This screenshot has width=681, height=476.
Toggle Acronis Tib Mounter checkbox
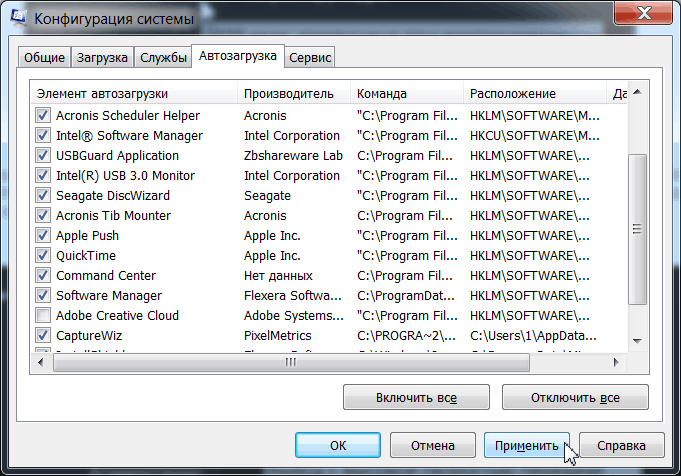pos(43,215)
